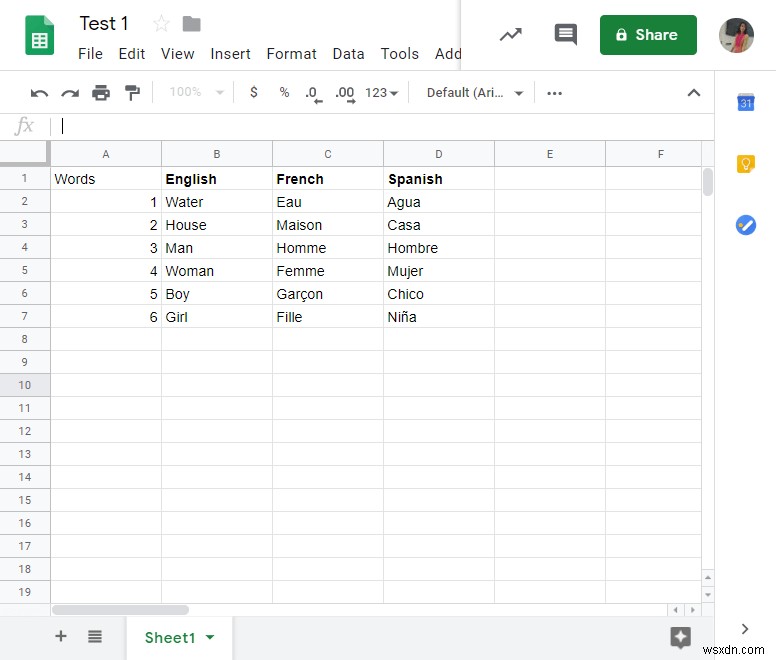Click the undo arrow icon
Viewport: 776px width, 660px height.
pos(39,93)
